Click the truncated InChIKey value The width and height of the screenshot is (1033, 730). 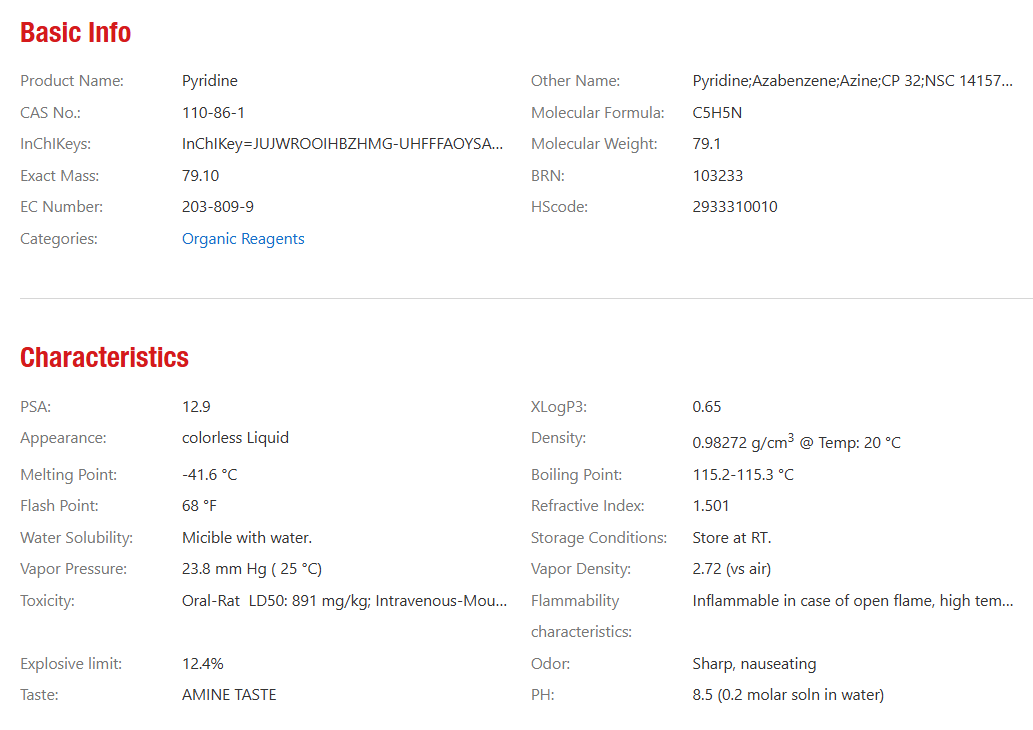tap(343, 144)
